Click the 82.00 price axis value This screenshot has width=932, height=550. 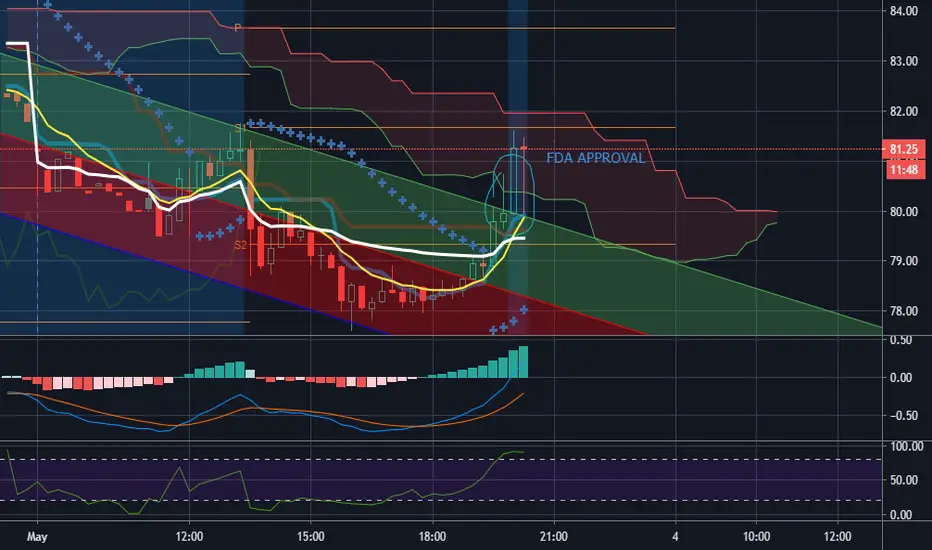click(903, 111)
